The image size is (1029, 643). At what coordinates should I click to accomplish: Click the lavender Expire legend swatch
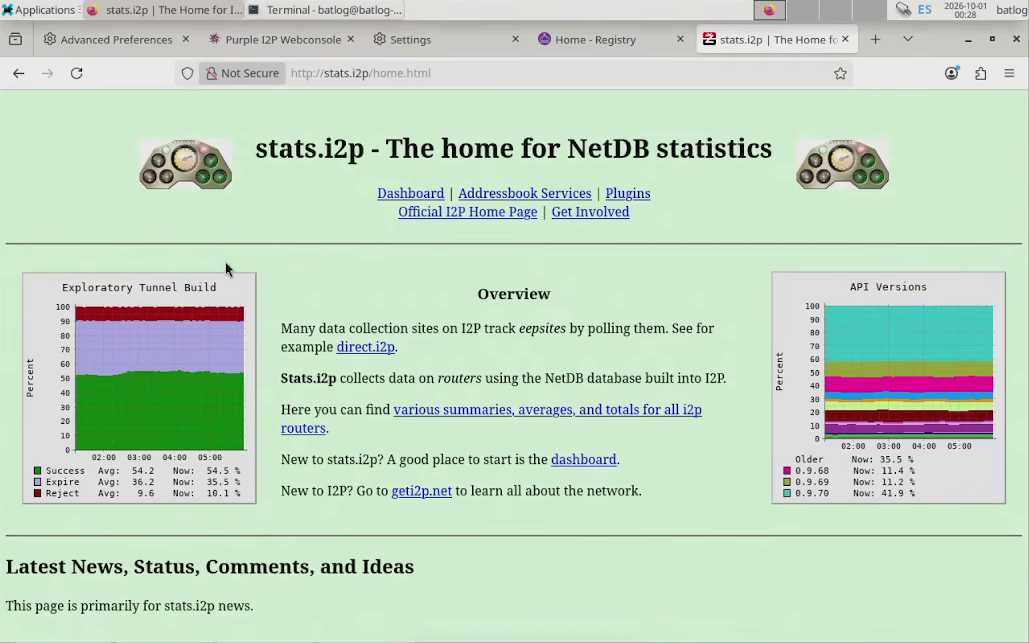(37, 482)
